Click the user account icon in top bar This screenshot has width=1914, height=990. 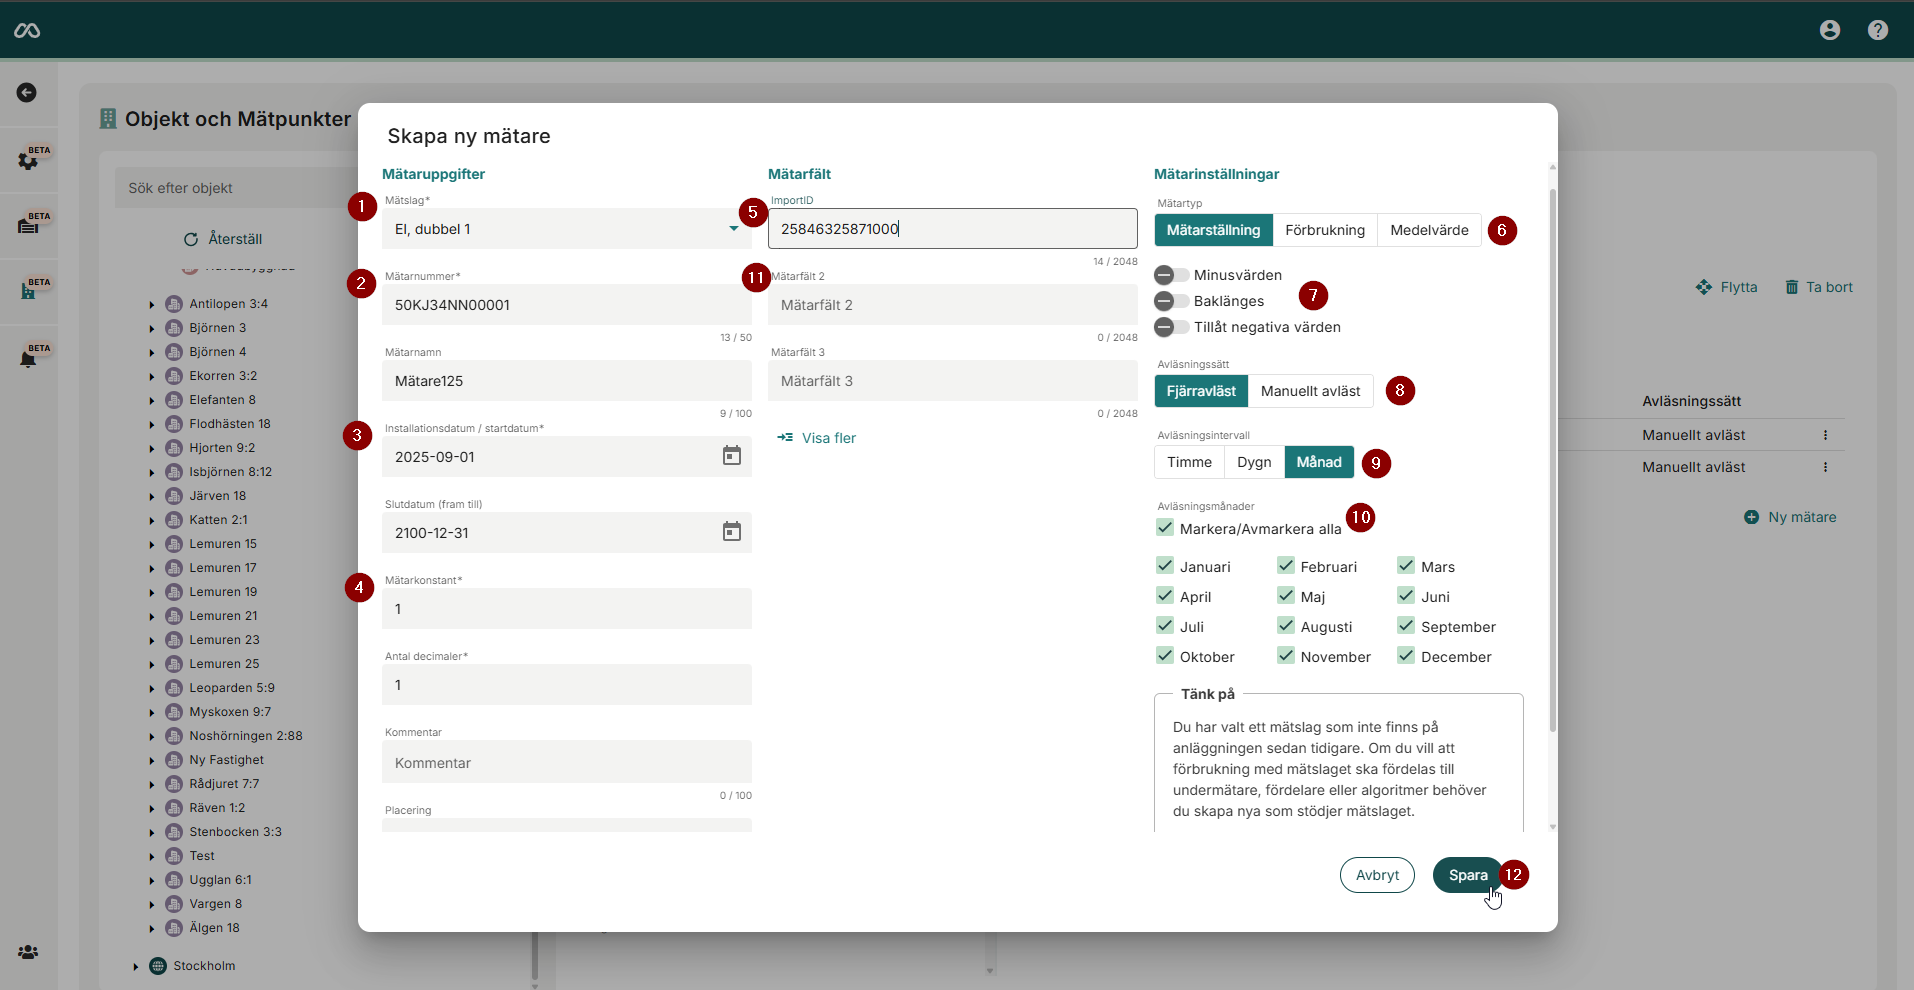pos(1829,30)
